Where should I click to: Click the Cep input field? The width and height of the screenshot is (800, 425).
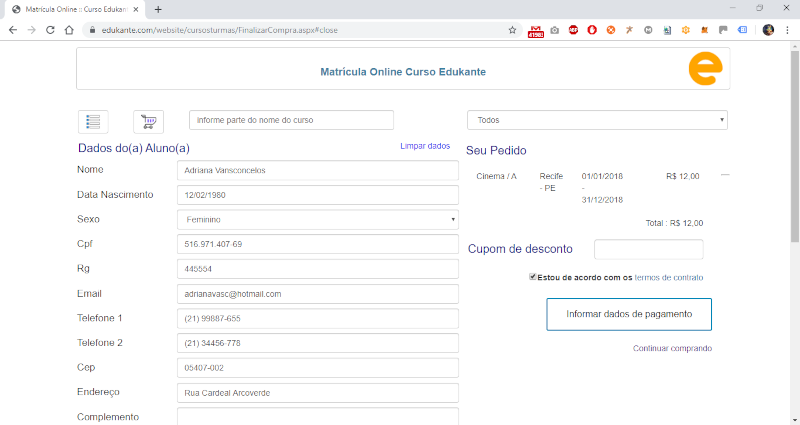click(318, 368)
